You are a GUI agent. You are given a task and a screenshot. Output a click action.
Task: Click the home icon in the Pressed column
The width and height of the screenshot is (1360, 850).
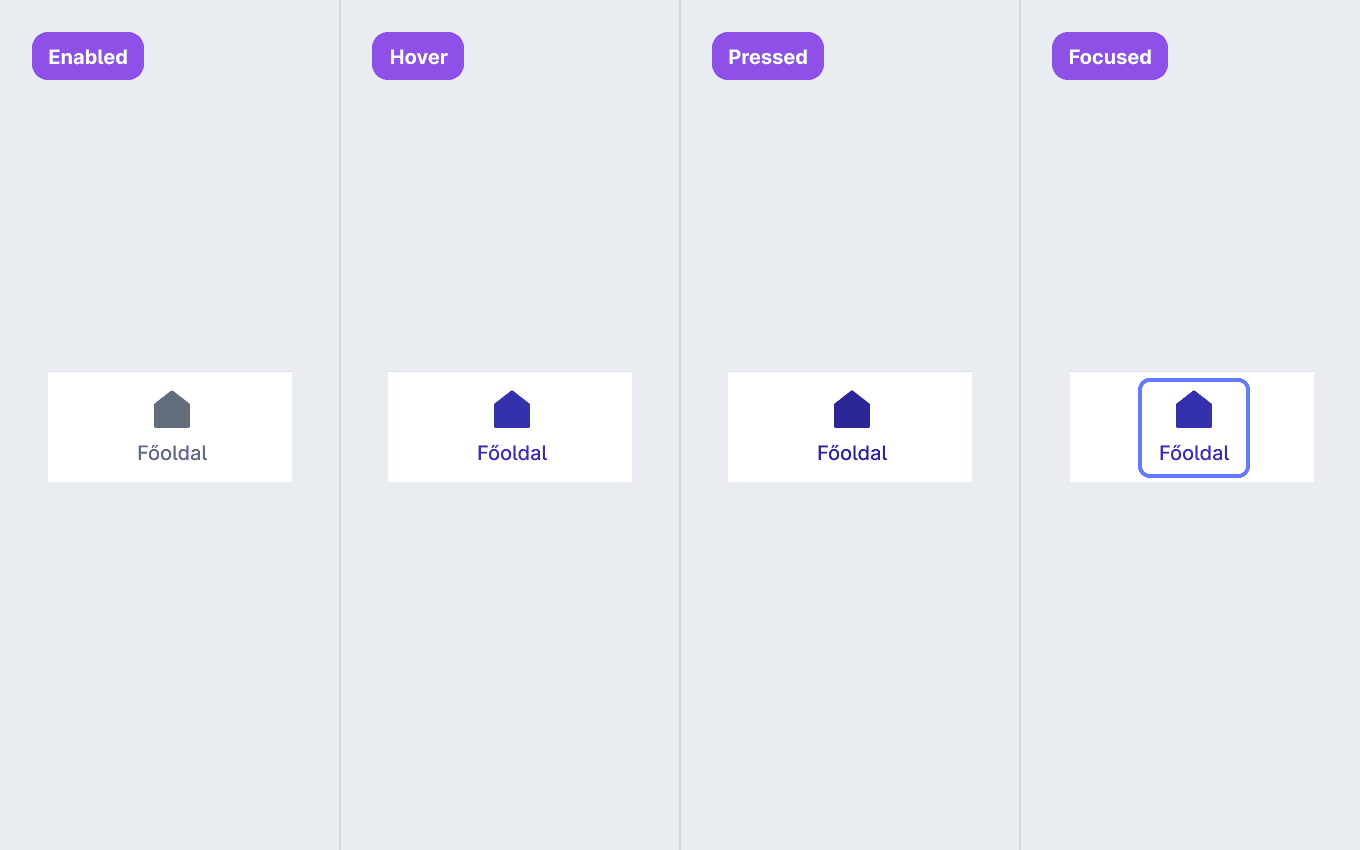pos(852,409)
